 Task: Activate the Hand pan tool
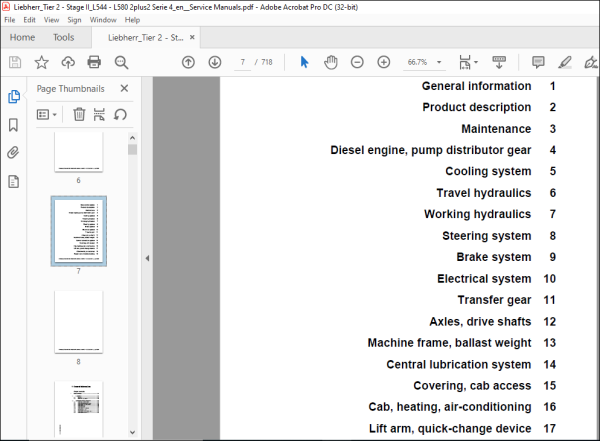331,62
